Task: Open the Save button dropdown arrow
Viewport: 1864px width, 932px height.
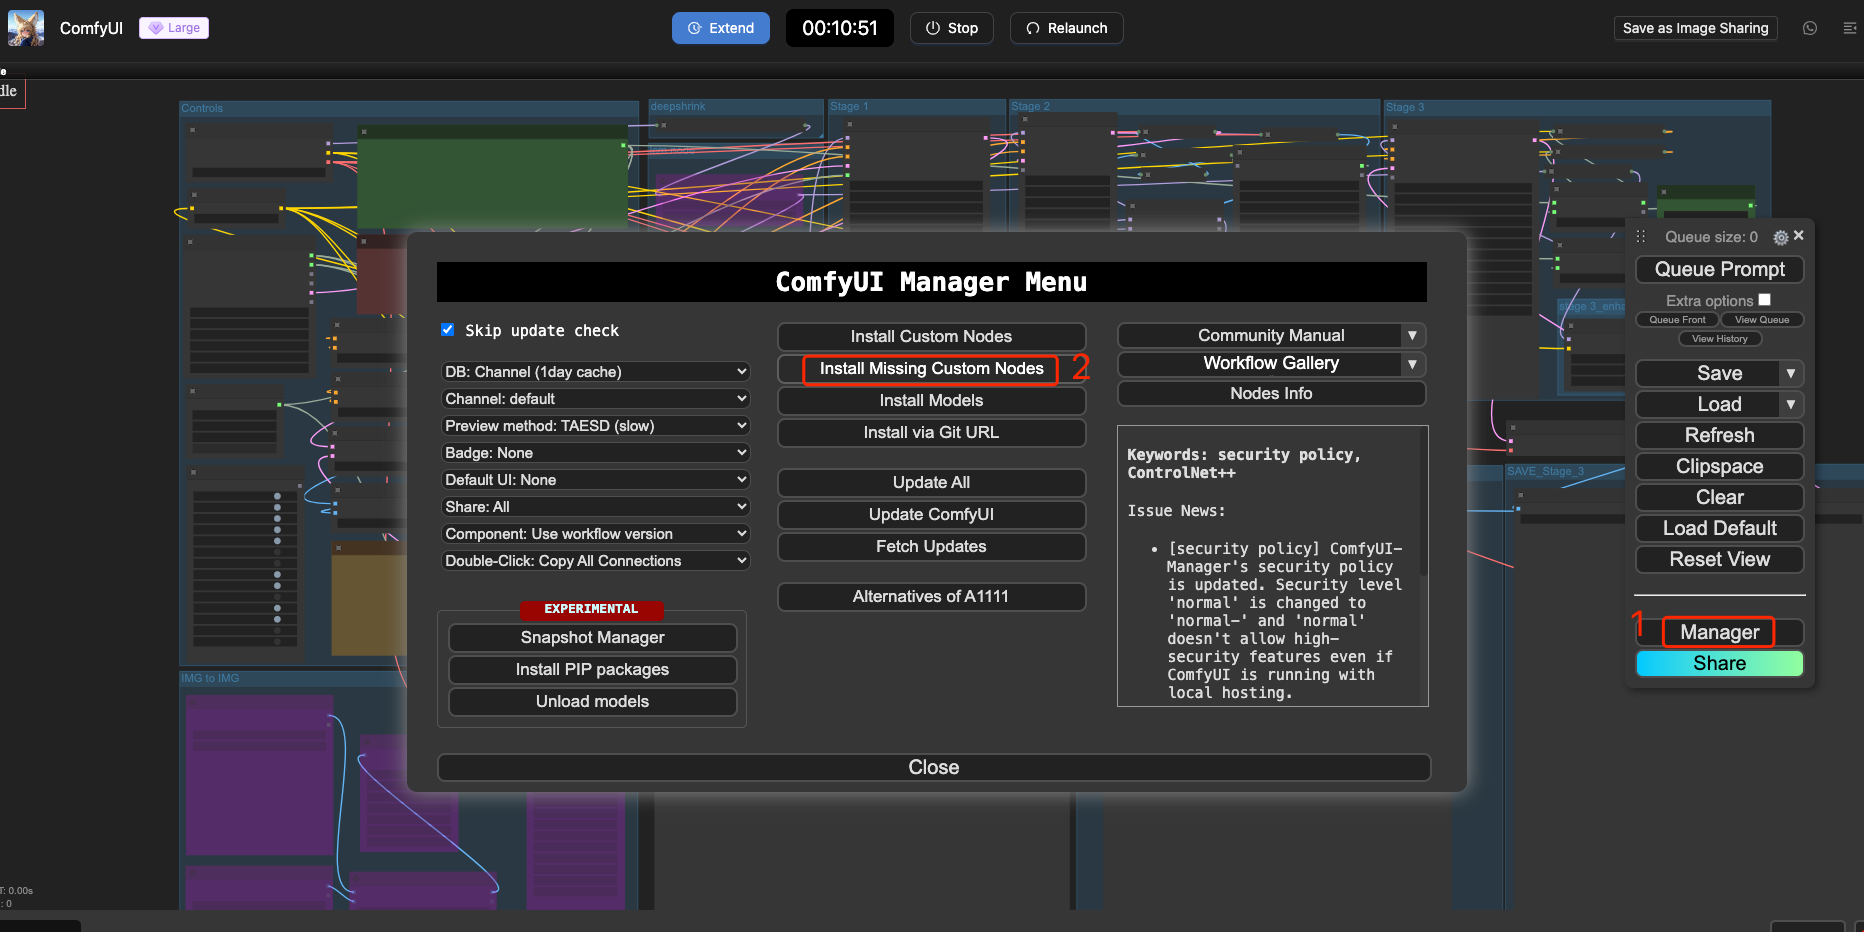Action: (x=1790, y=373)
